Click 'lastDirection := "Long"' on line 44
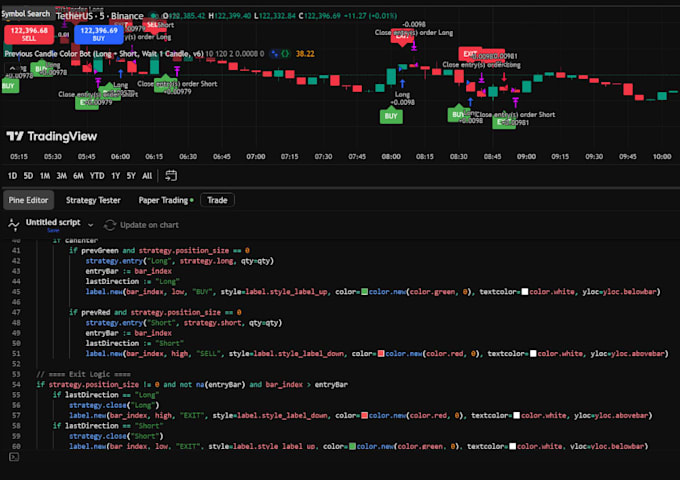The height and width of the screenshot is (480, 680). (x=132, y=281)
